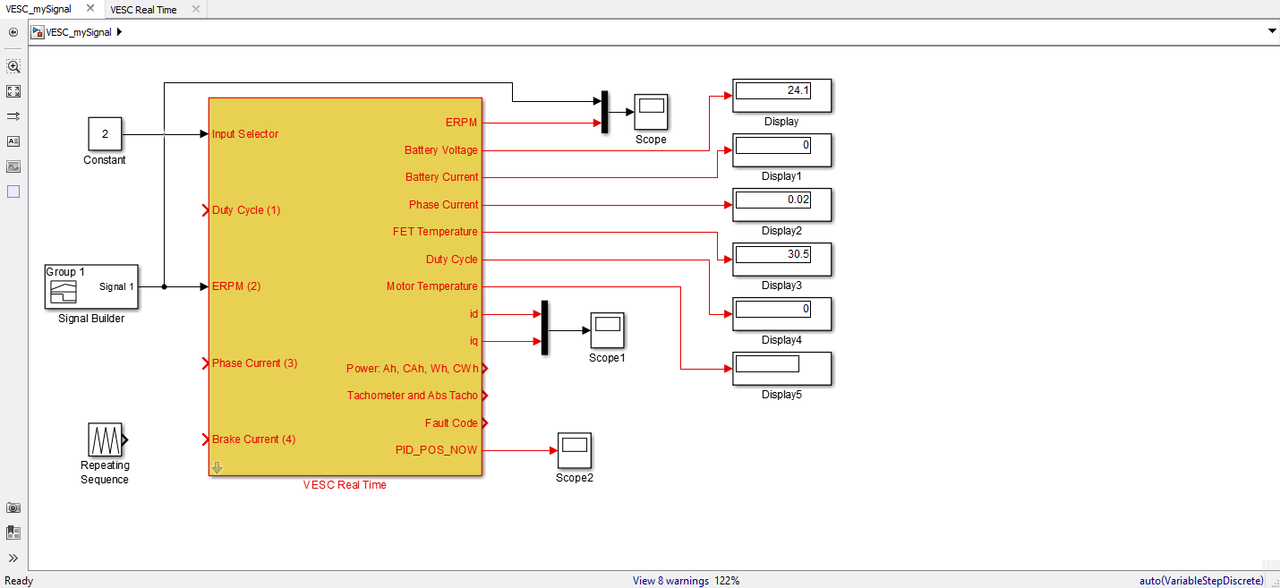Image resolution: width=1280 pixels, height=588 pixels.
Task: Select the Display2 block showing 0.02
Action: (x=783, y=205)
